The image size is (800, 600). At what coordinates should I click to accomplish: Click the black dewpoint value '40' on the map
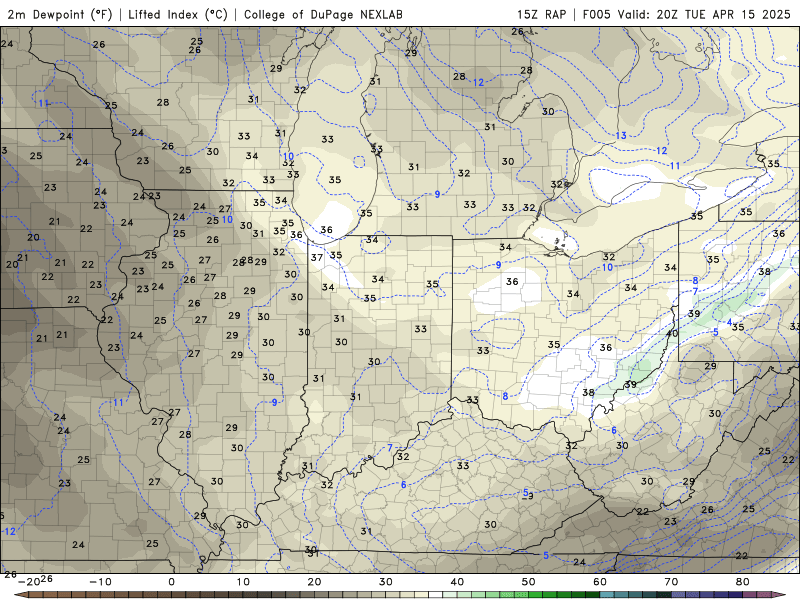[672, 333]
